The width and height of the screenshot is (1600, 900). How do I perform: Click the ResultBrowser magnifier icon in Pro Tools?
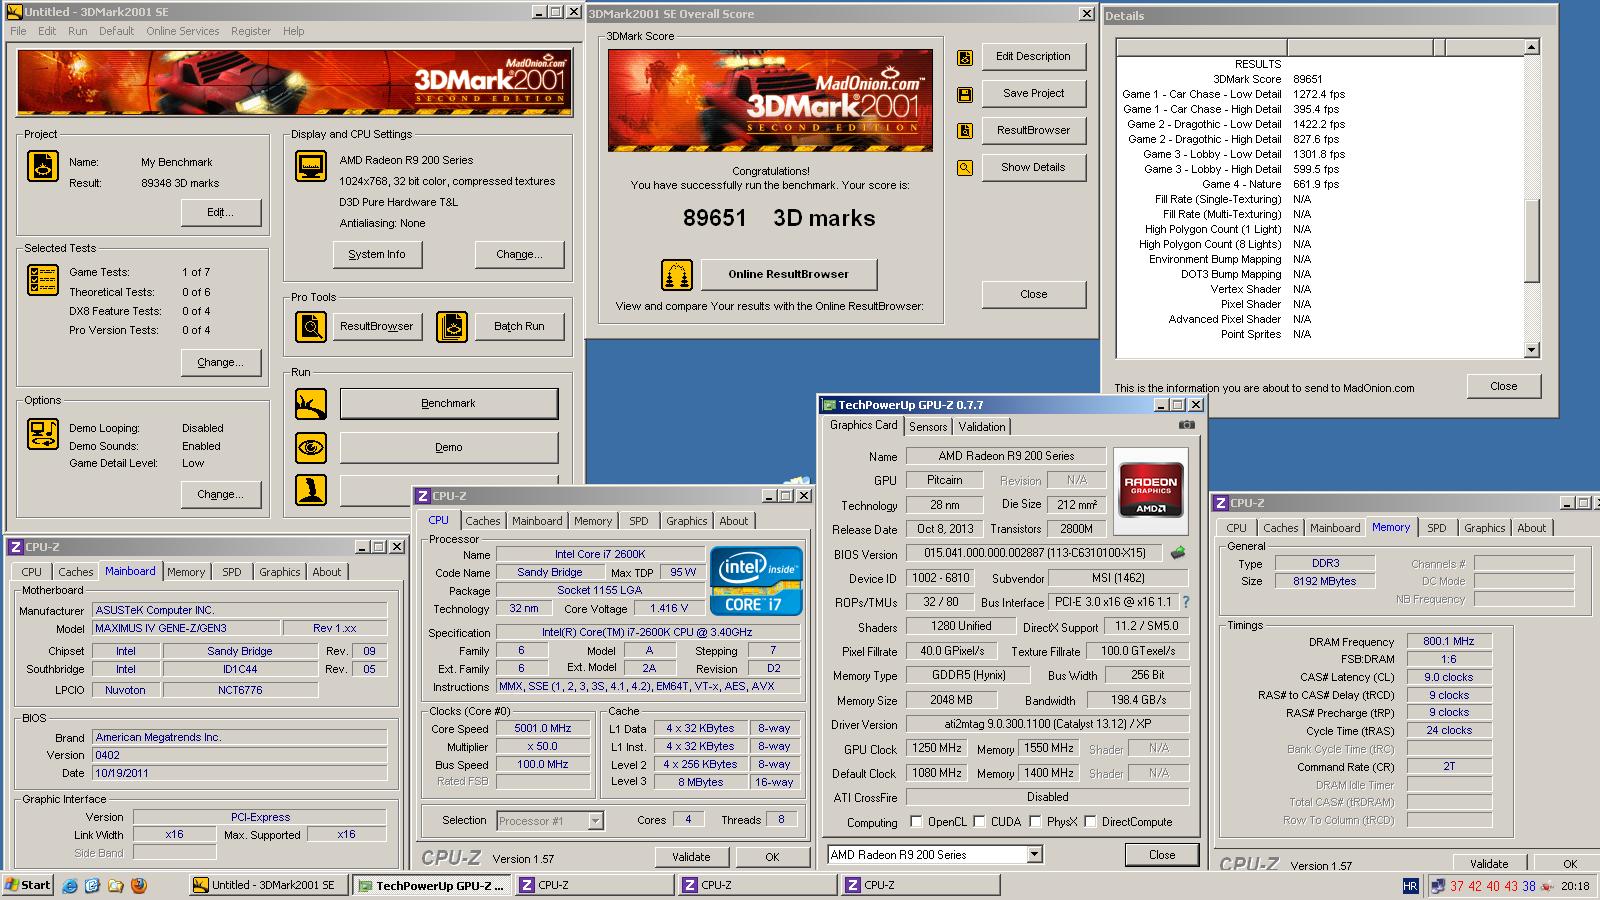click(x=311, y=326)
